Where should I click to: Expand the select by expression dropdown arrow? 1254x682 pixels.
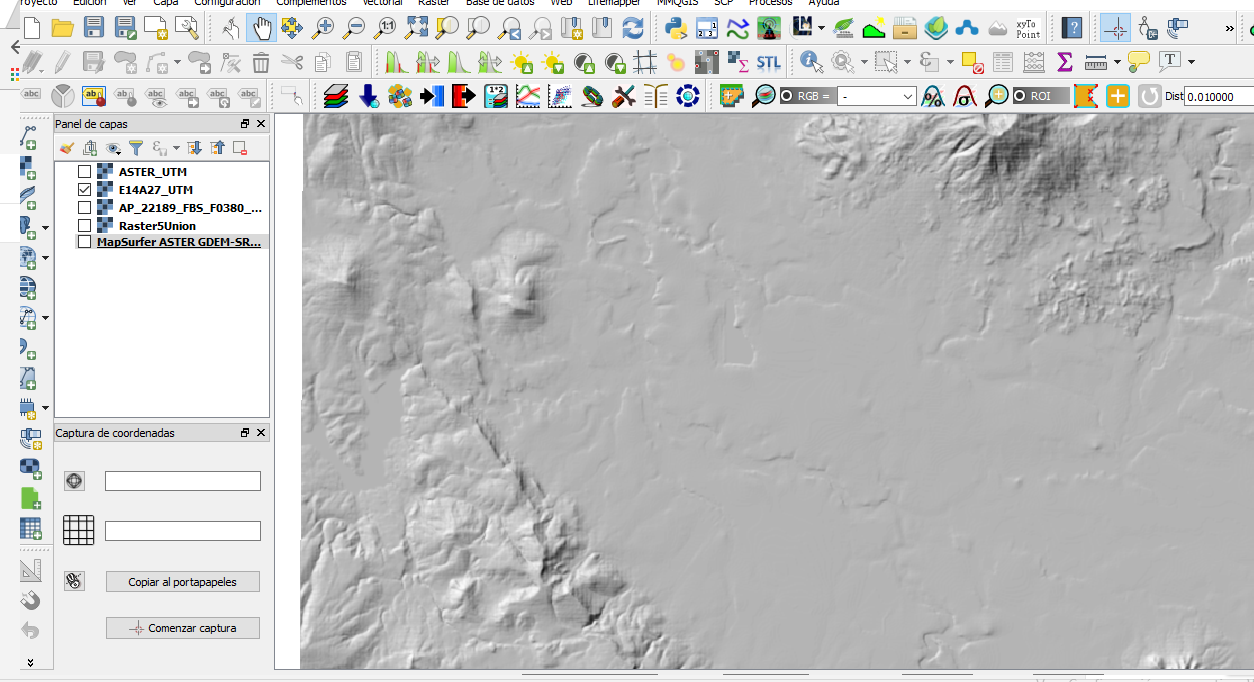pos(950,63)
